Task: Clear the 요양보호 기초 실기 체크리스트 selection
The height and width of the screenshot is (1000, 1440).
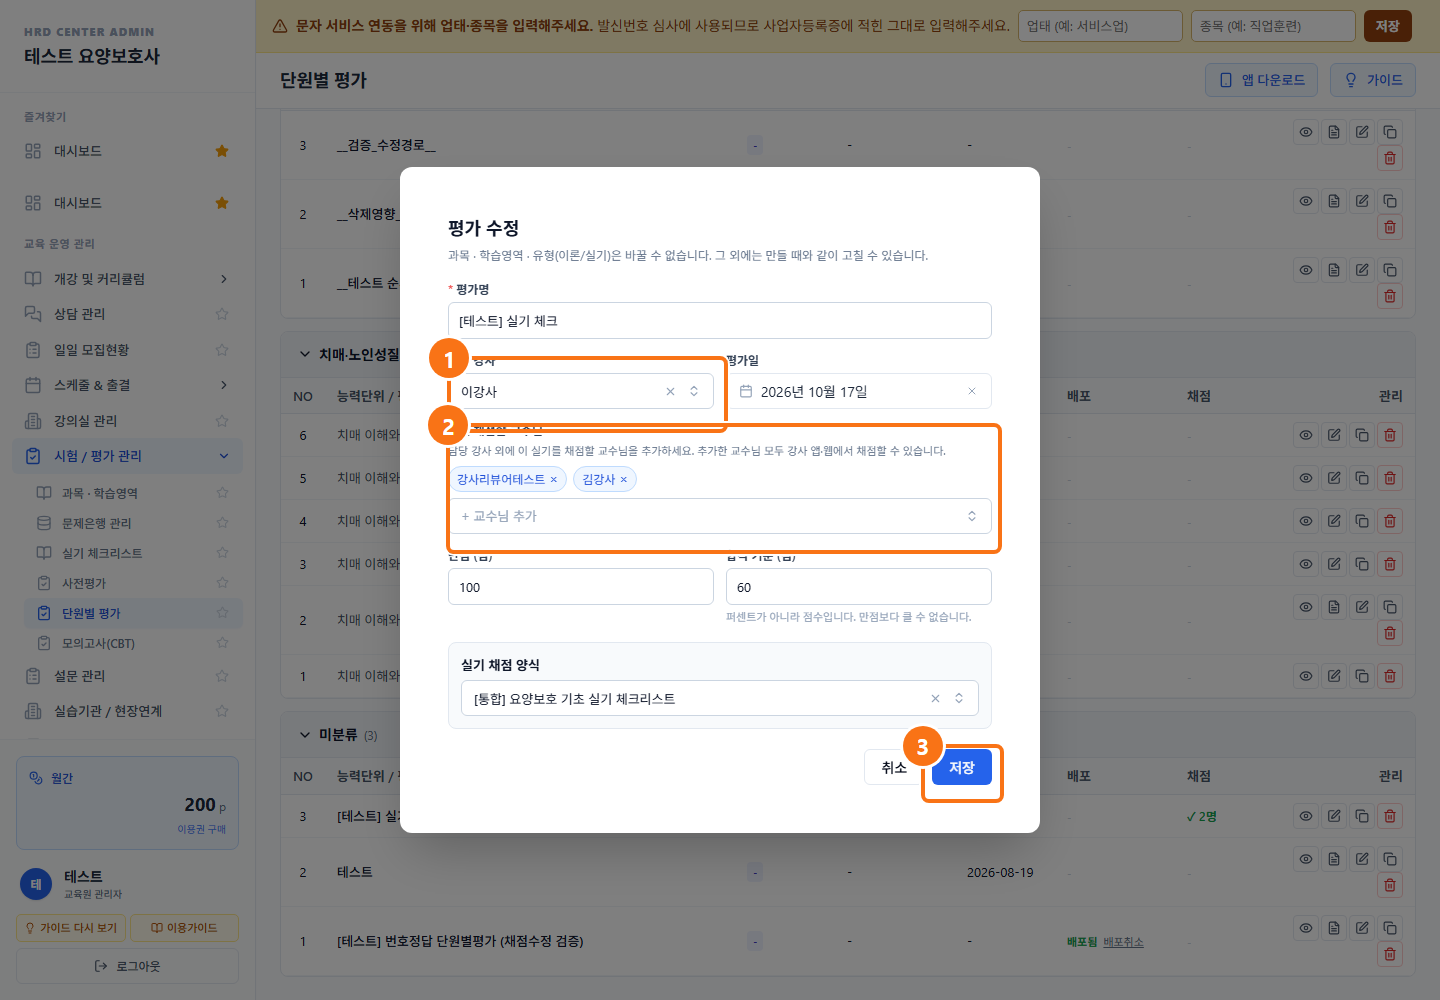Action: [935, 699]
